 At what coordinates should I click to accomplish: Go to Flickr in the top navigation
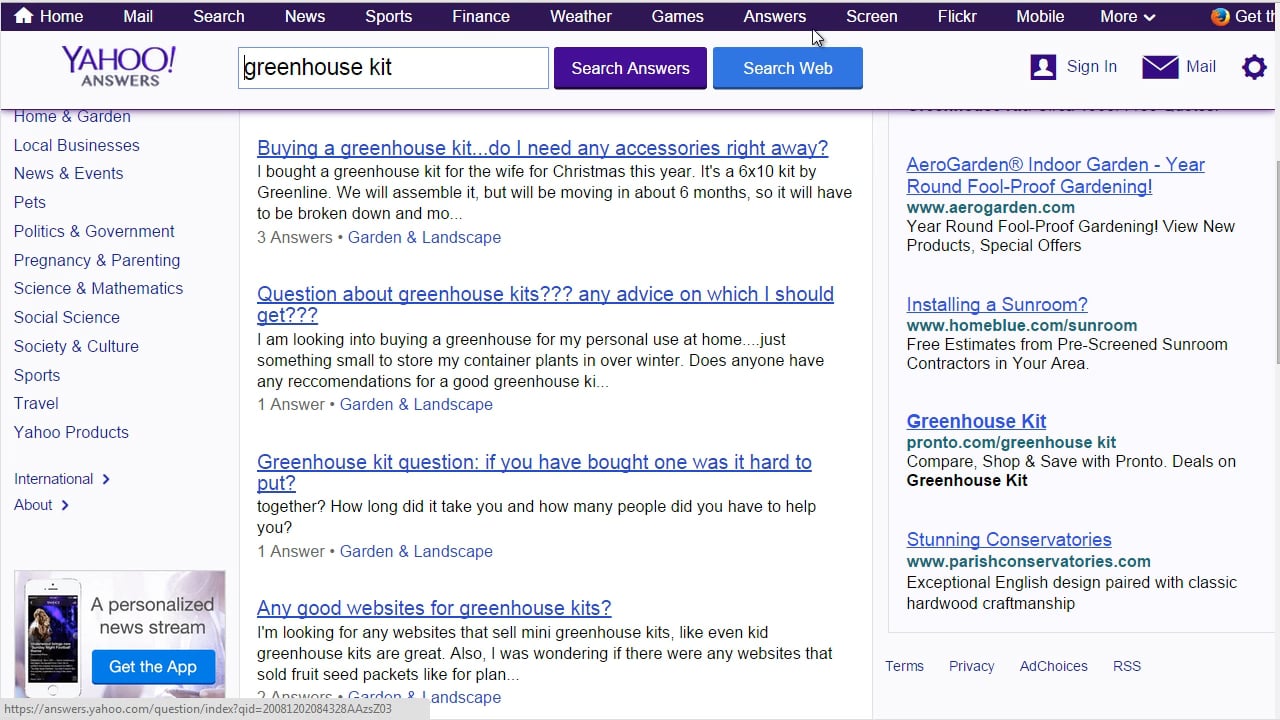956,16
